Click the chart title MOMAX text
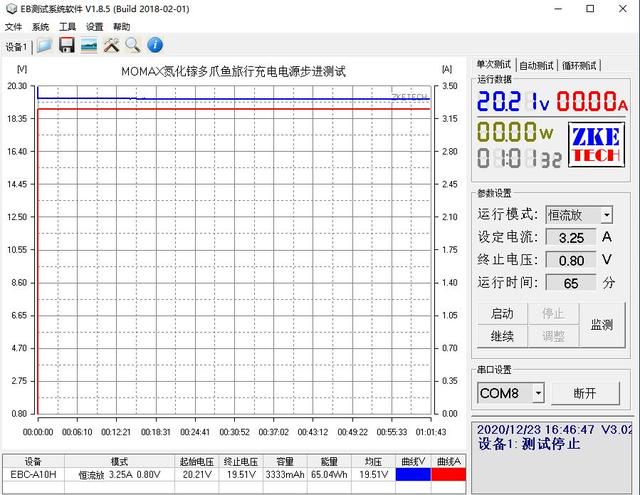Screen dimensions: 640x495 233,72
